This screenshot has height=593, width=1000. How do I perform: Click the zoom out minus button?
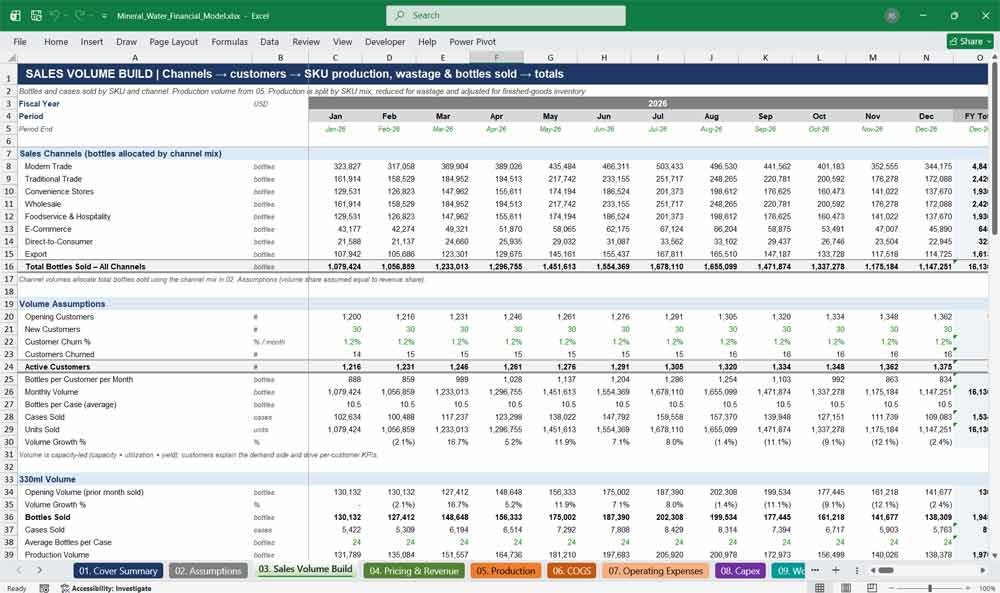pos(892,588)
